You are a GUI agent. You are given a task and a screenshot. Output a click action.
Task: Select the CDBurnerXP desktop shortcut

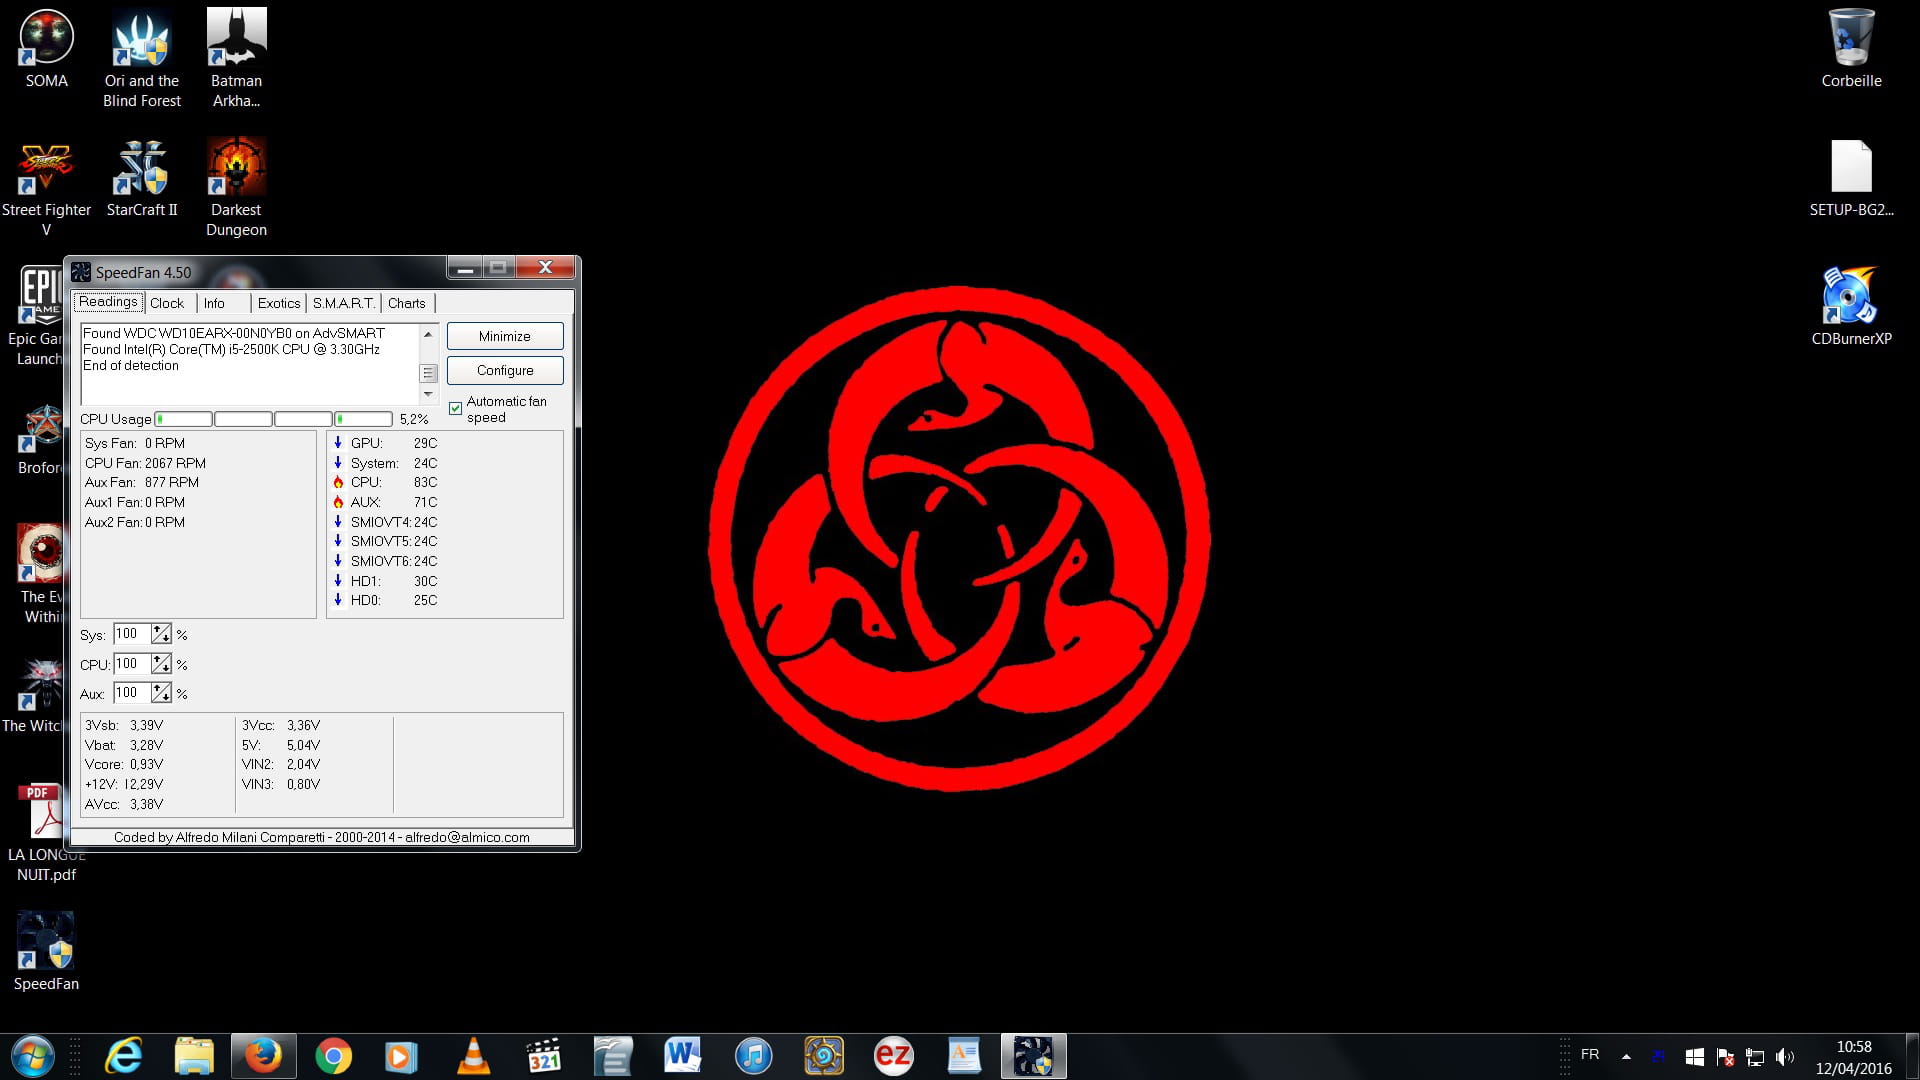1851,306
